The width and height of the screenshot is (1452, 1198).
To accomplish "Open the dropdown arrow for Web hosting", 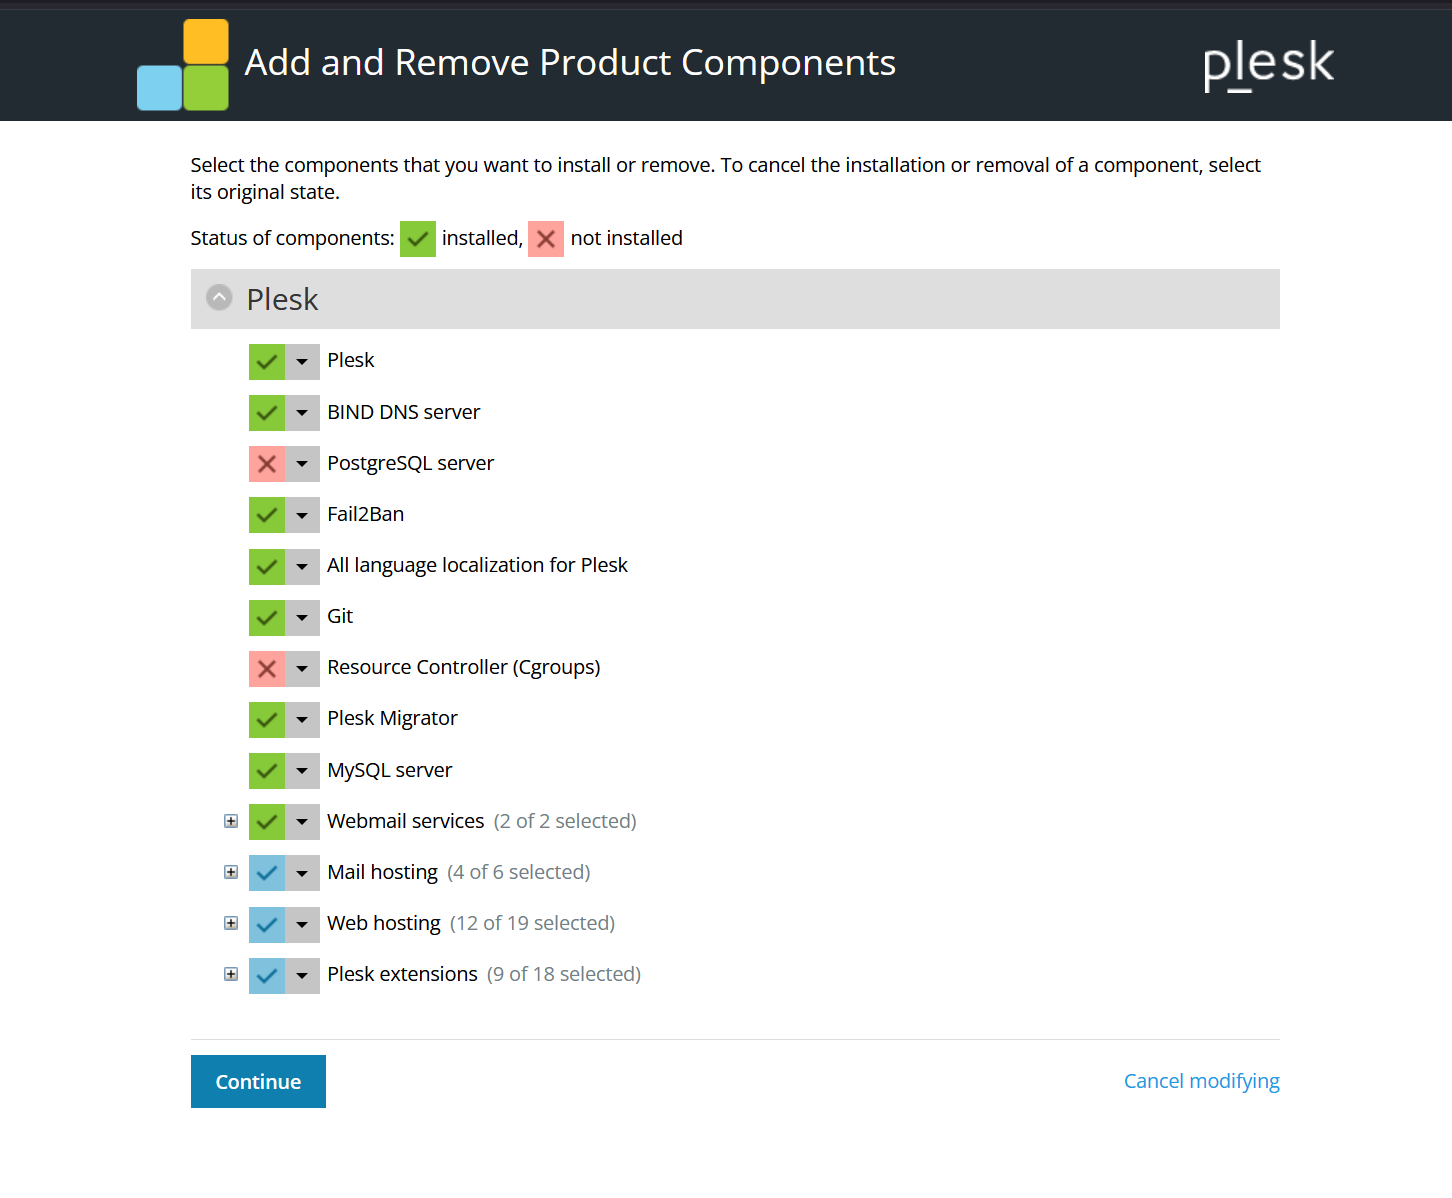I will [x=302, y=924].
